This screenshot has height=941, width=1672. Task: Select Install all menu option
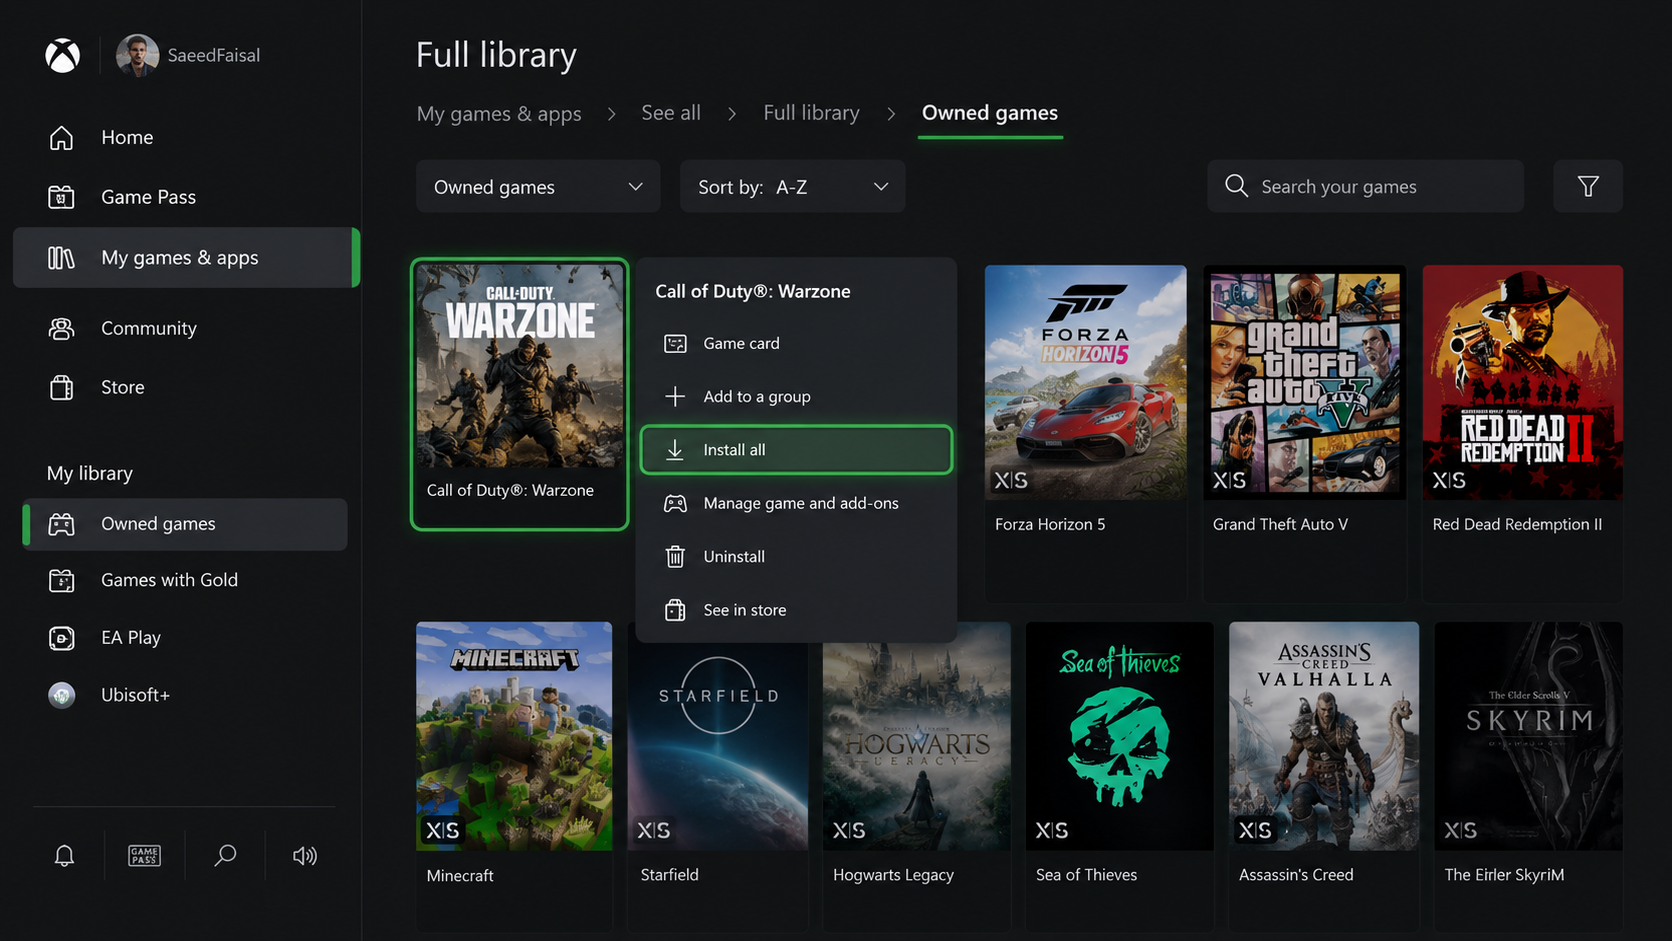tap(796, 450)
